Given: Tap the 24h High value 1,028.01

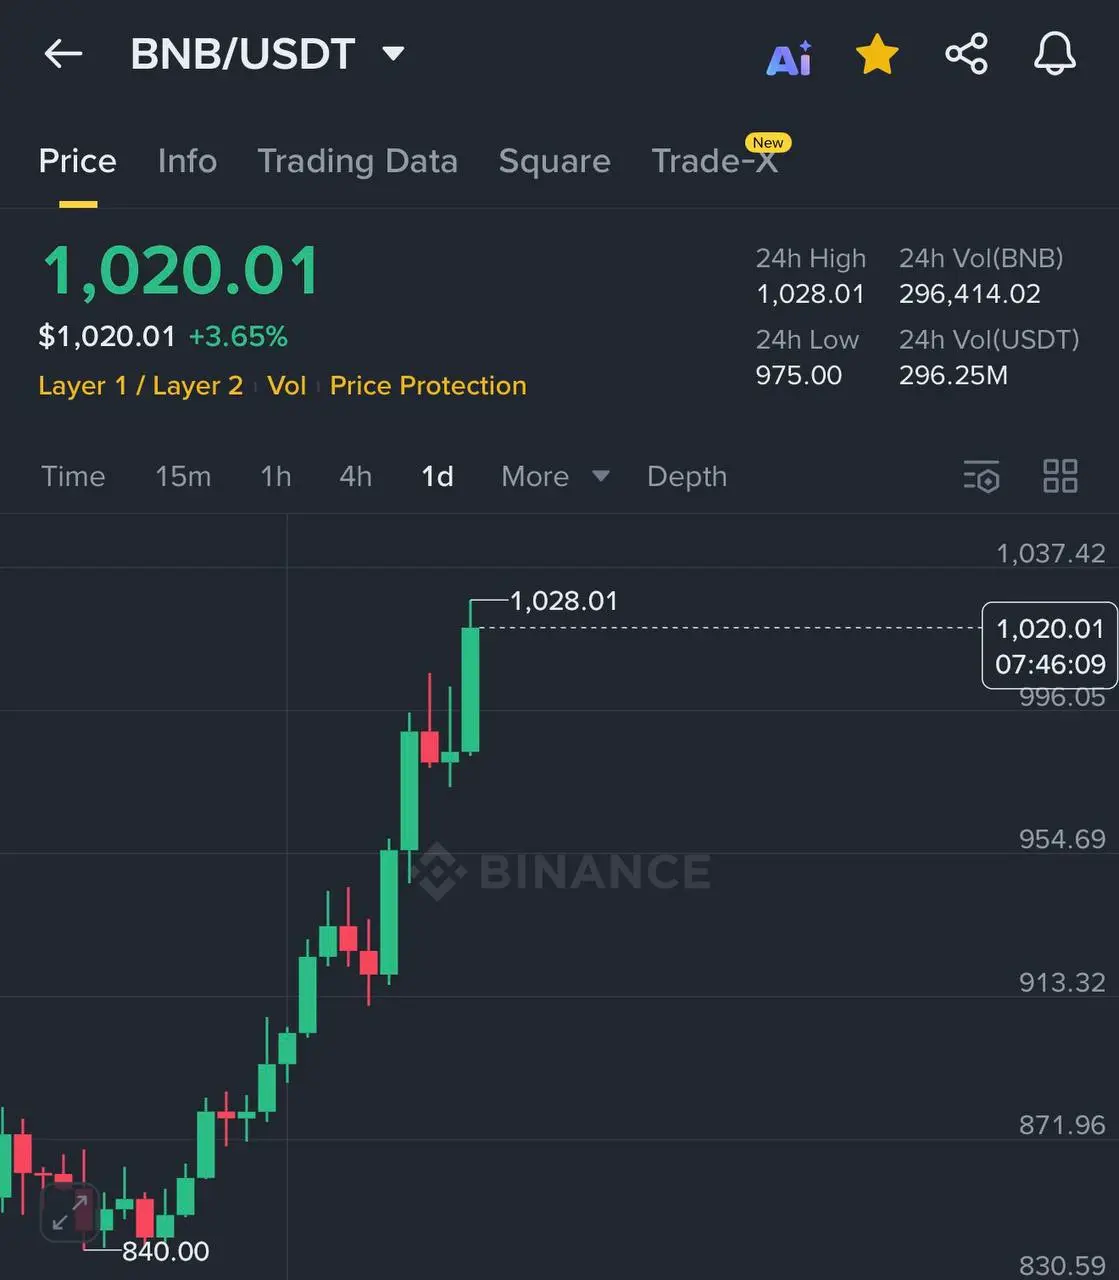Looking at the screenshot, I should pos(810,294).
